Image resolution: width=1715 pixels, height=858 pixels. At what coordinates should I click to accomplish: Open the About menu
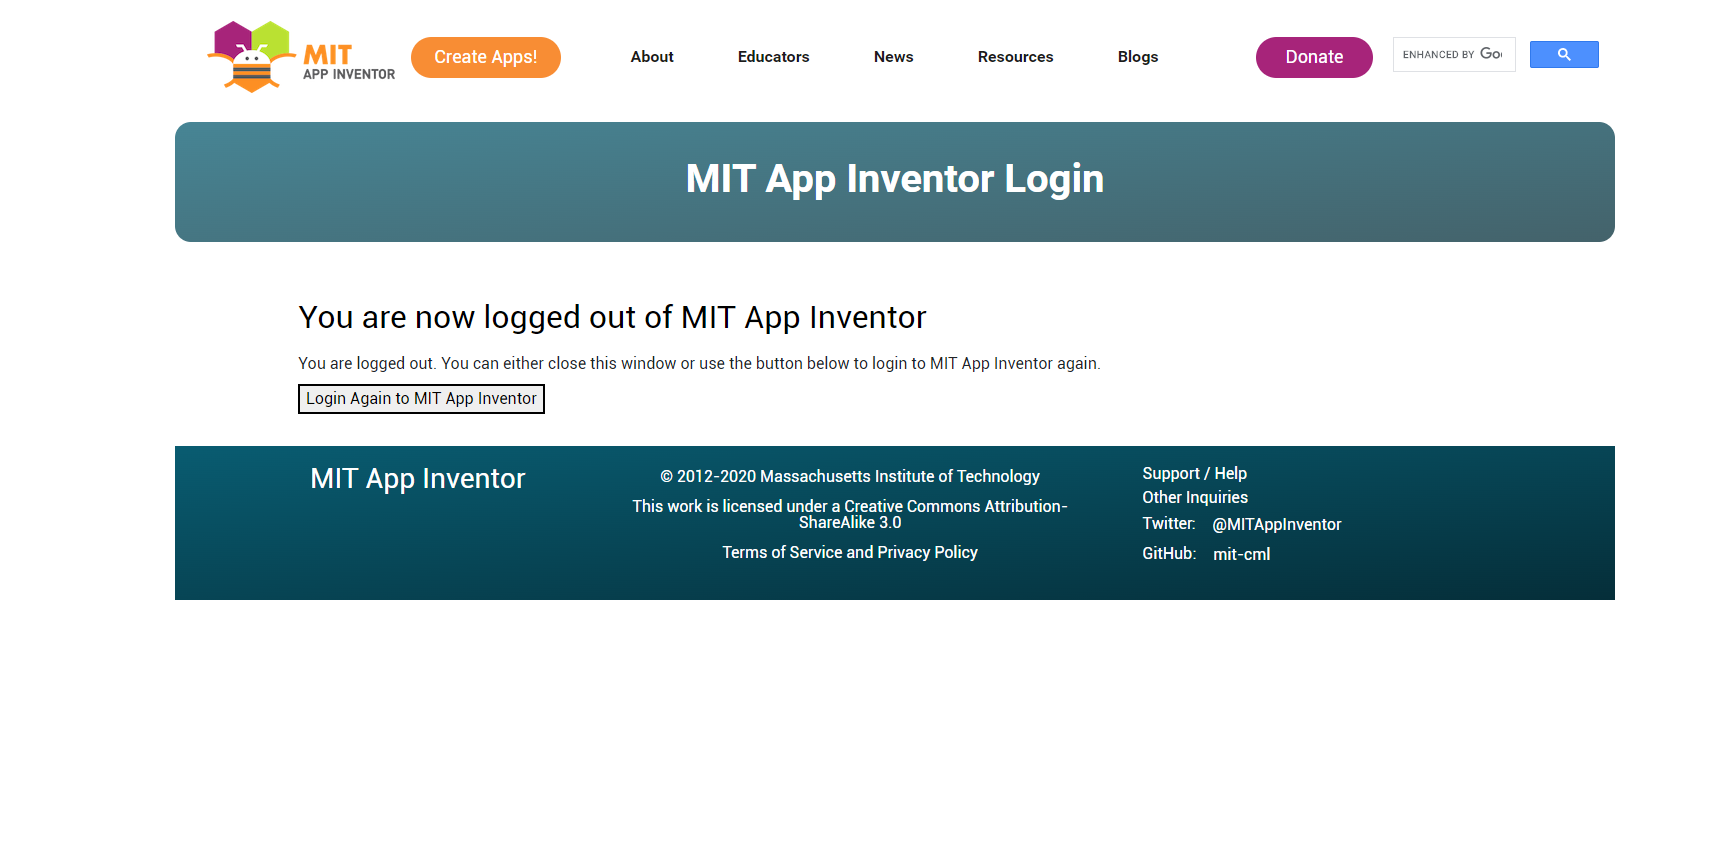pos(652,57)
